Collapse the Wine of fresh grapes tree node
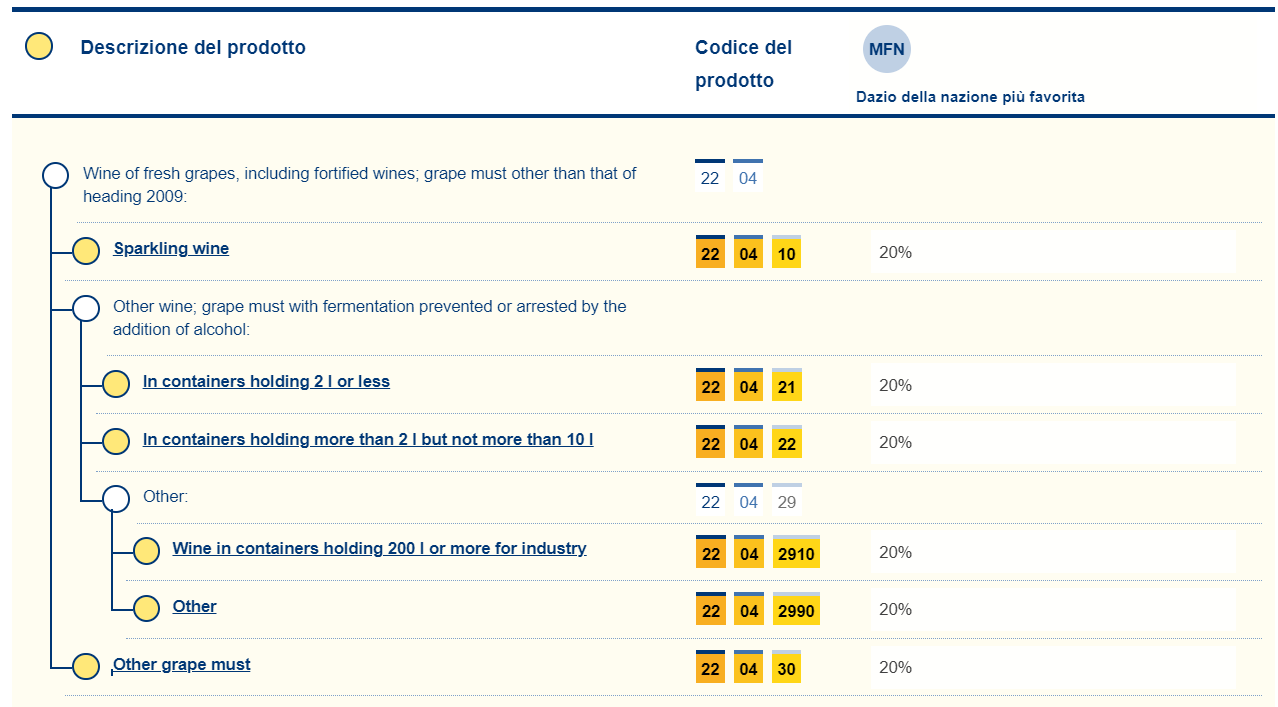 click(x=55, y=176)
